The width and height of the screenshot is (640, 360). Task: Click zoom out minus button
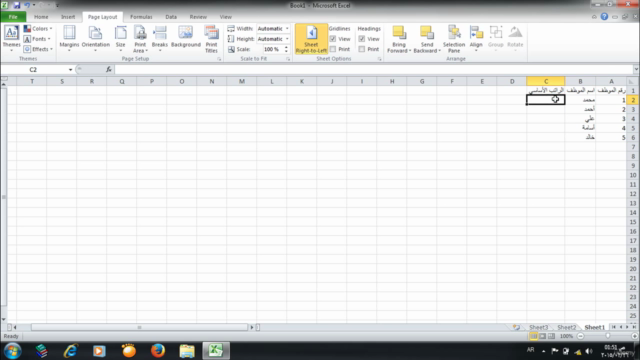pyautogui.click(x=580, y=336)
